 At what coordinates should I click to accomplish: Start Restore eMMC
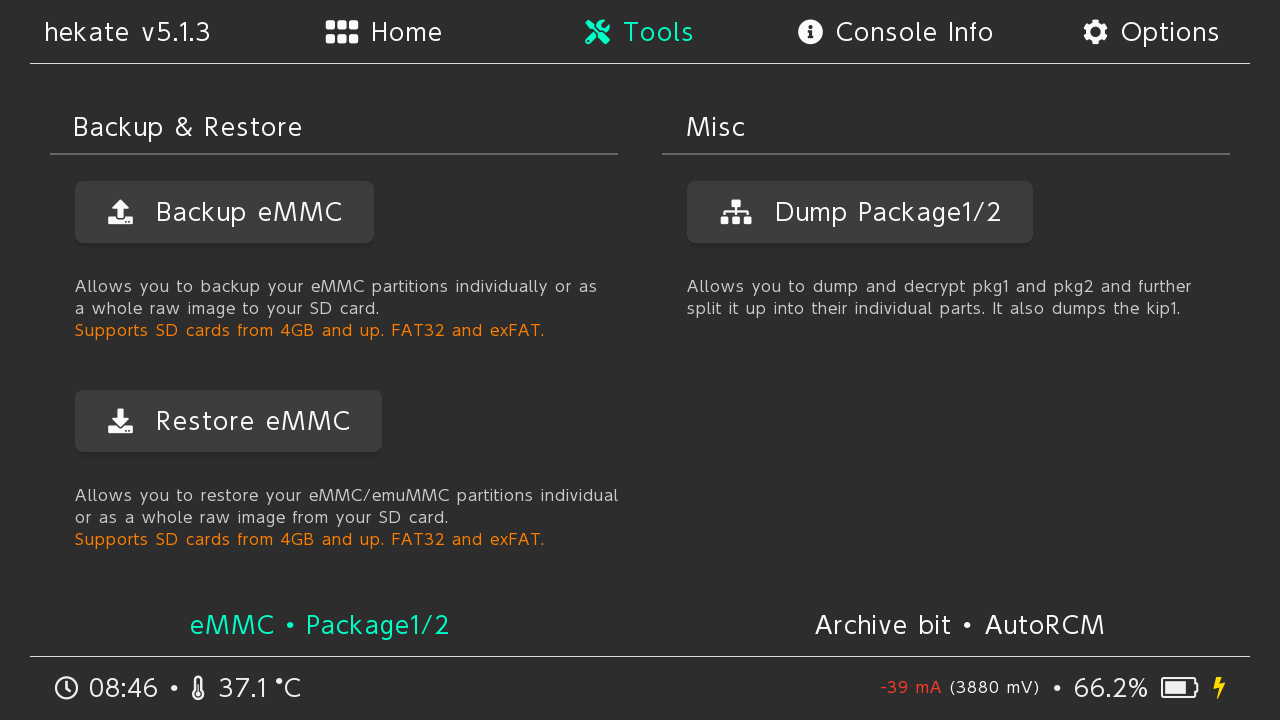(228, 421)
